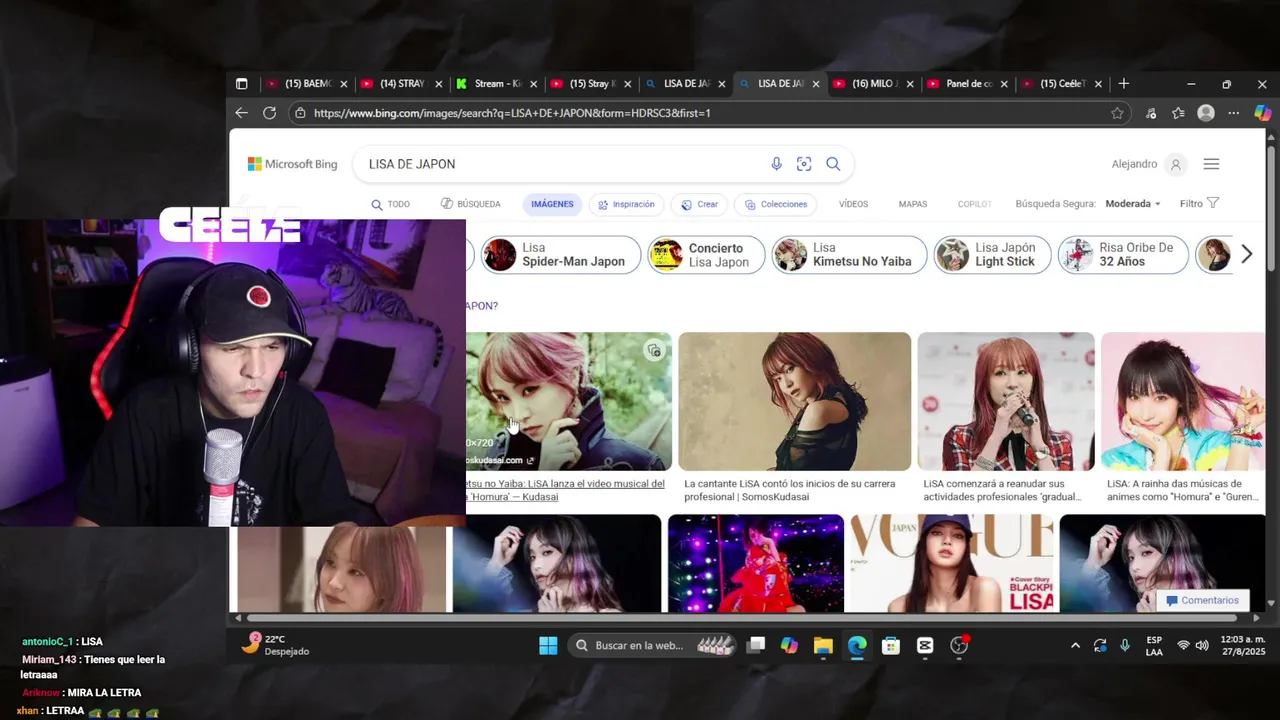Open the Filtro options

[1199, 204]
